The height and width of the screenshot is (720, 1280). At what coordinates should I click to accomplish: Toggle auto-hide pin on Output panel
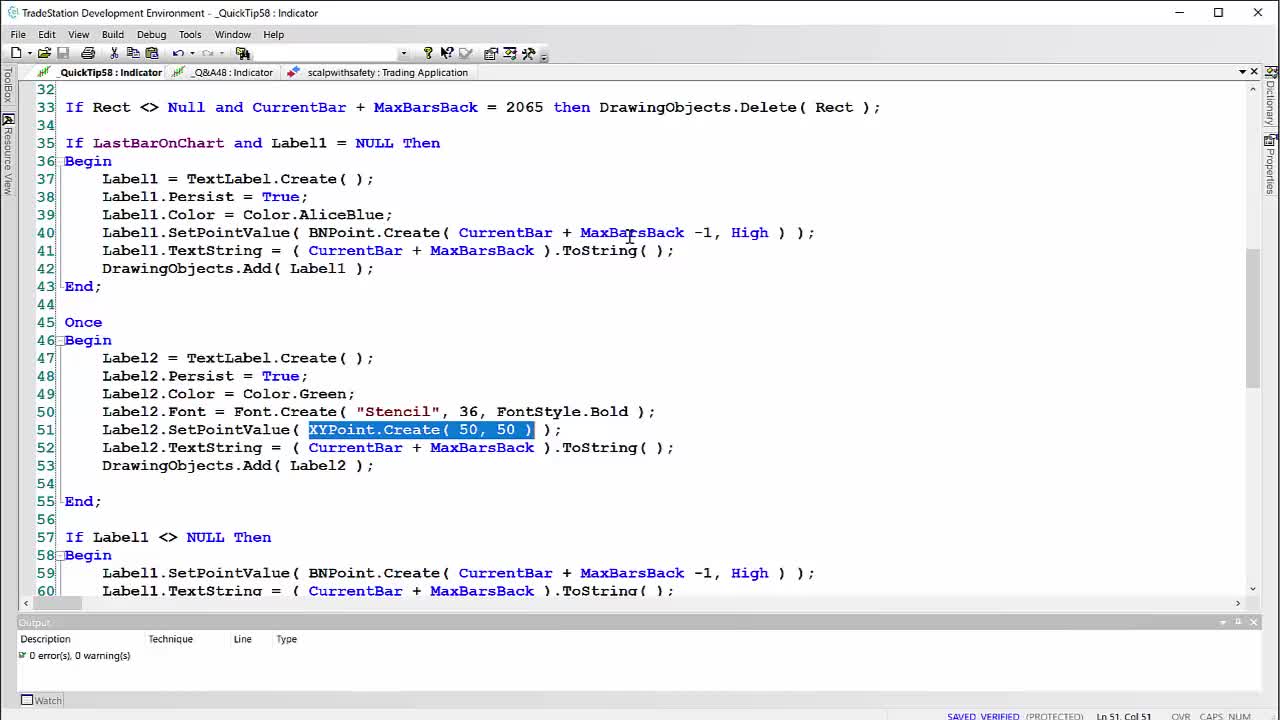click(1238, 622)
